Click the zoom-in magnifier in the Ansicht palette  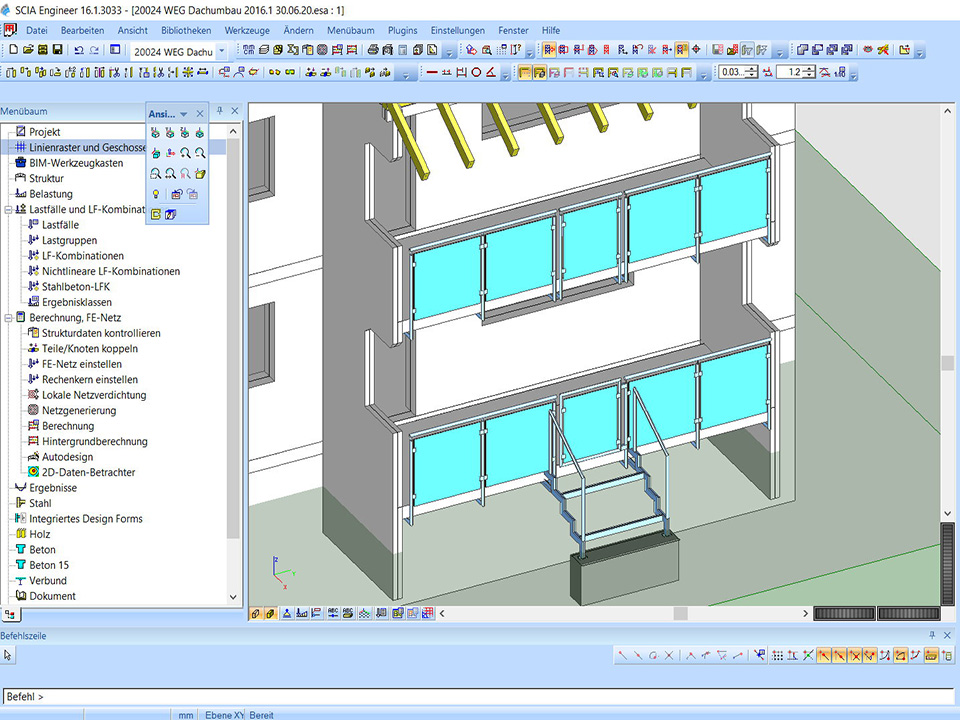(185, 153)
